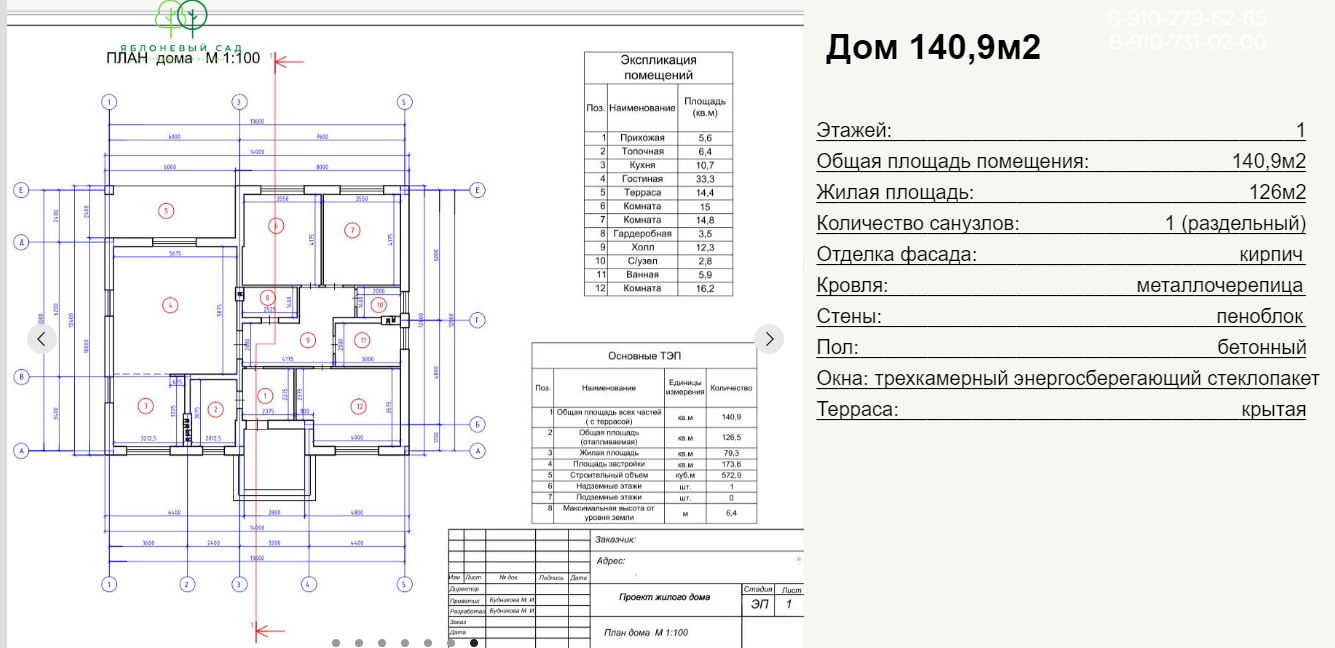The width and height of the screenshot is (1335, 648).
Task: Call phone number 8-910-731-02-00
Action: click(1187, 42)
